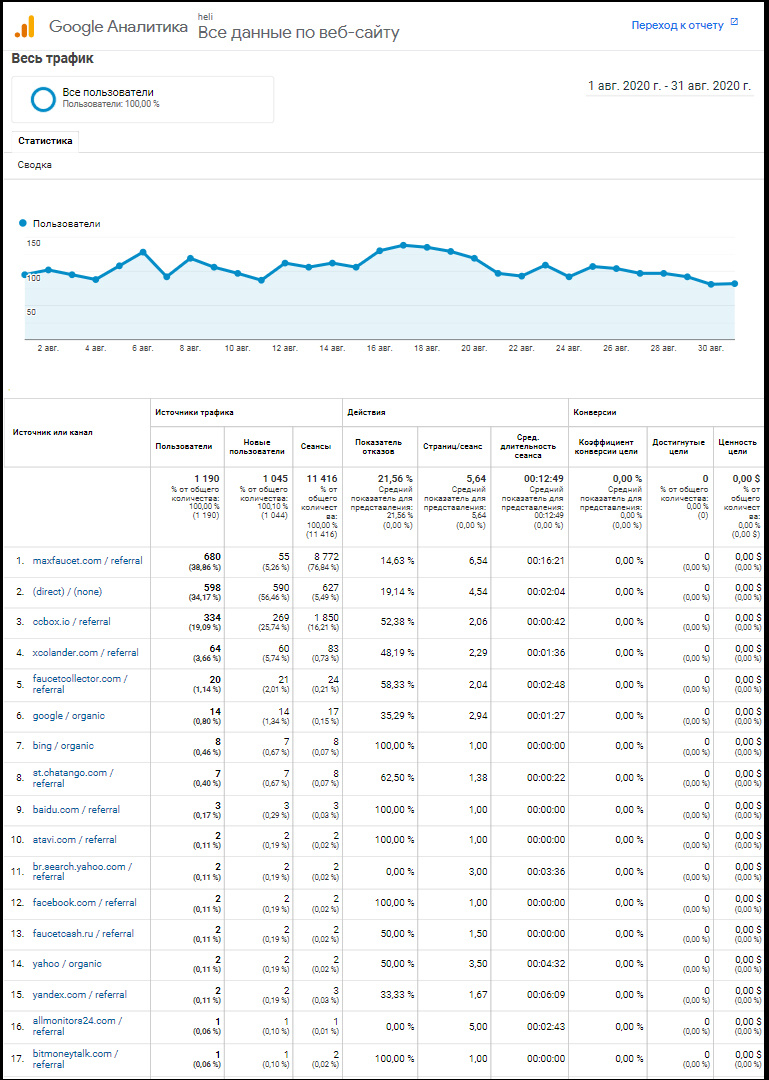Sort by the Показатель отказов column header
Screen dimensions: 769x1080
coord(378,446)
